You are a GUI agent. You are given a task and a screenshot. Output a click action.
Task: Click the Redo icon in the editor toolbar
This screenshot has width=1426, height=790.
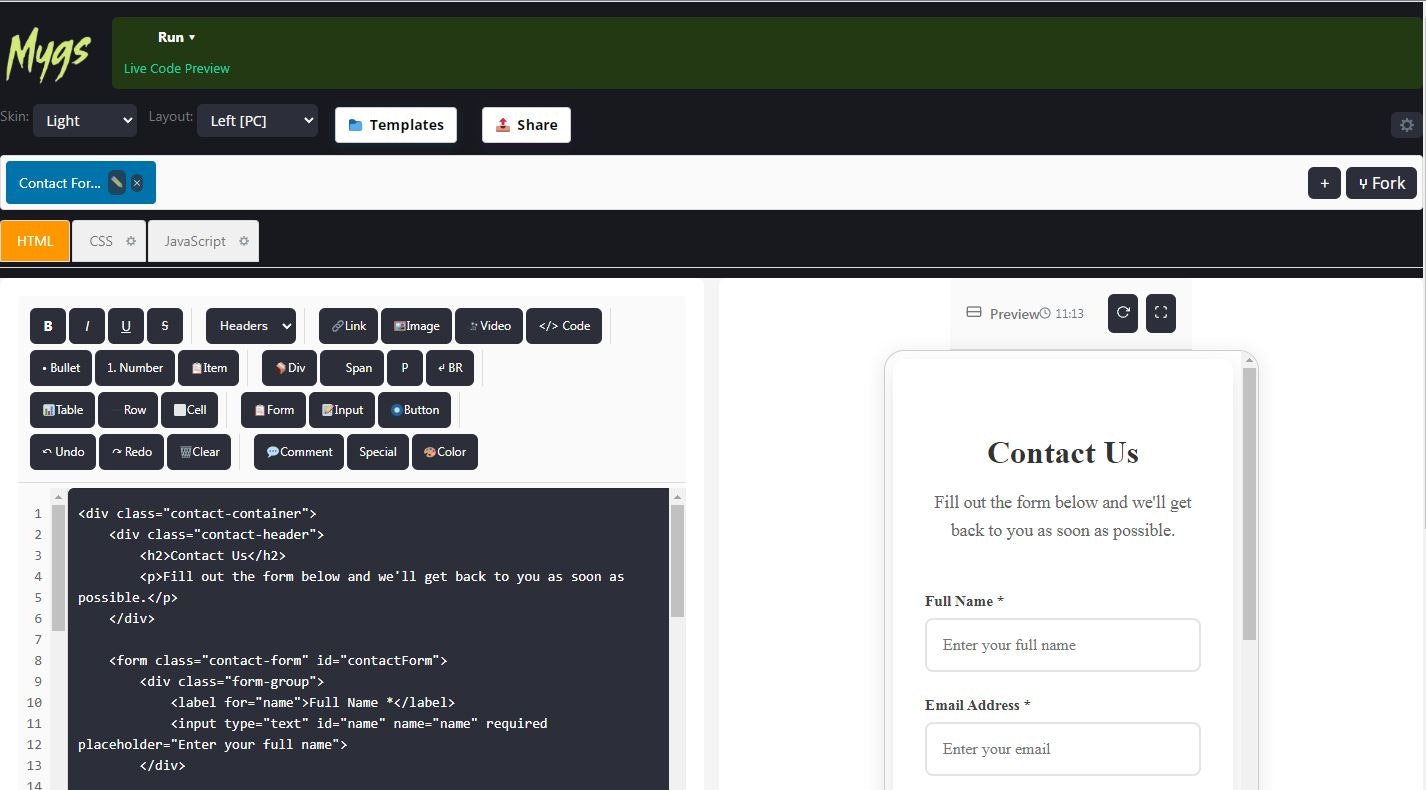click(x=131, y=451)
